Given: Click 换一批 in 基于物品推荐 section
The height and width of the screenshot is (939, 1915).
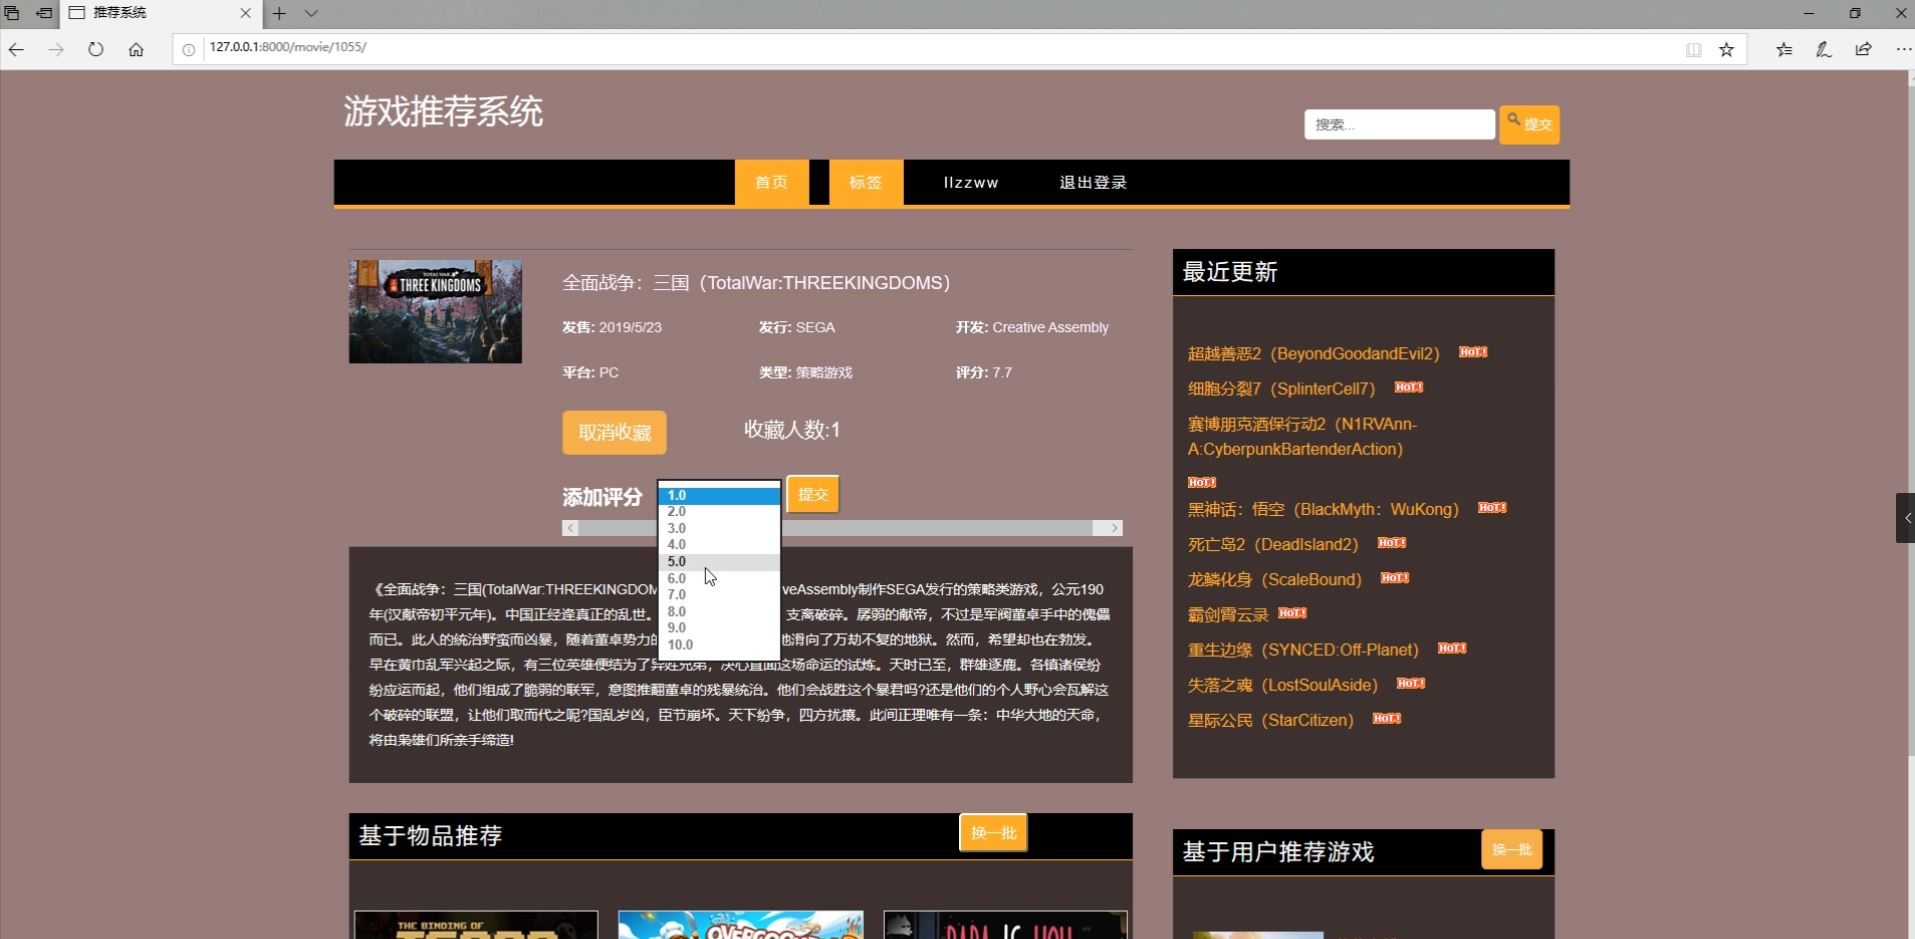Looking at the screenshot, I should click(x=993, y=833).
